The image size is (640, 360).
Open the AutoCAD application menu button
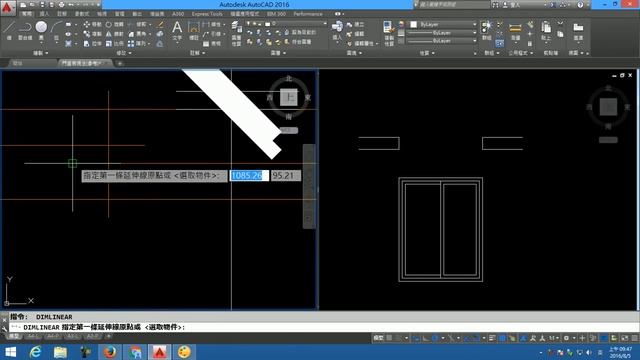tap(7, 8)
